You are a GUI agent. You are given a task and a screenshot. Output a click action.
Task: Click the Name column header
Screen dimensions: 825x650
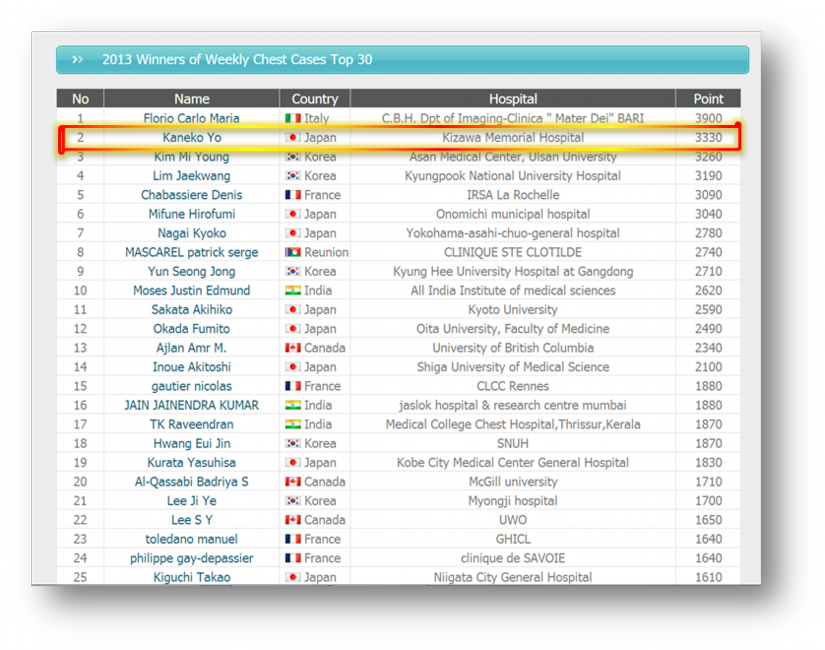[x=192, y=99]
